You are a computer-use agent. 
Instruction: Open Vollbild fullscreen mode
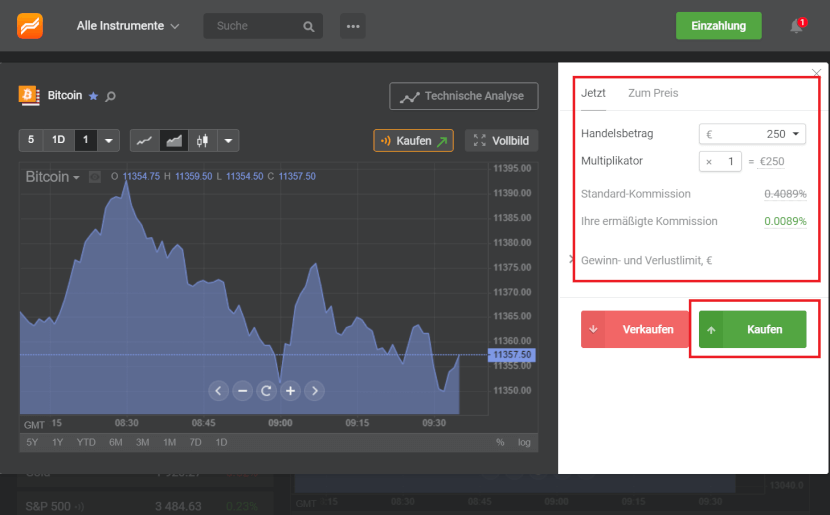pyautogui.click(x=501, y=141)
